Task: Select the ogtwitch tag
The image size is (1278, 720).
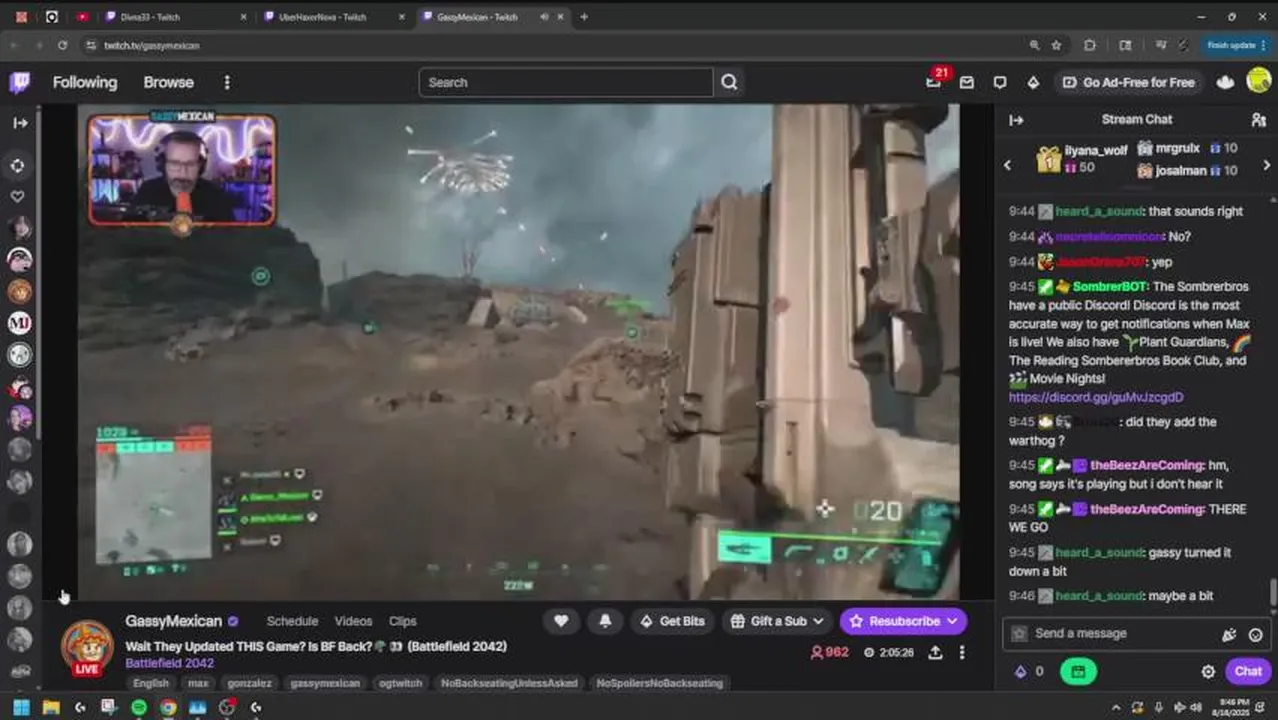Action: [x=400, y=683]
